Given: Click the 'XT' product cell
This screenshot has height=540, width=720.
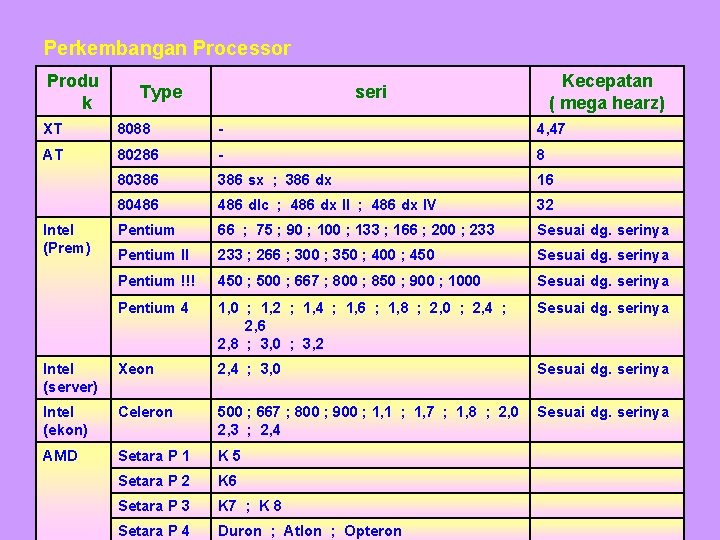Looking at the screenshot, I should coord(73,129).
